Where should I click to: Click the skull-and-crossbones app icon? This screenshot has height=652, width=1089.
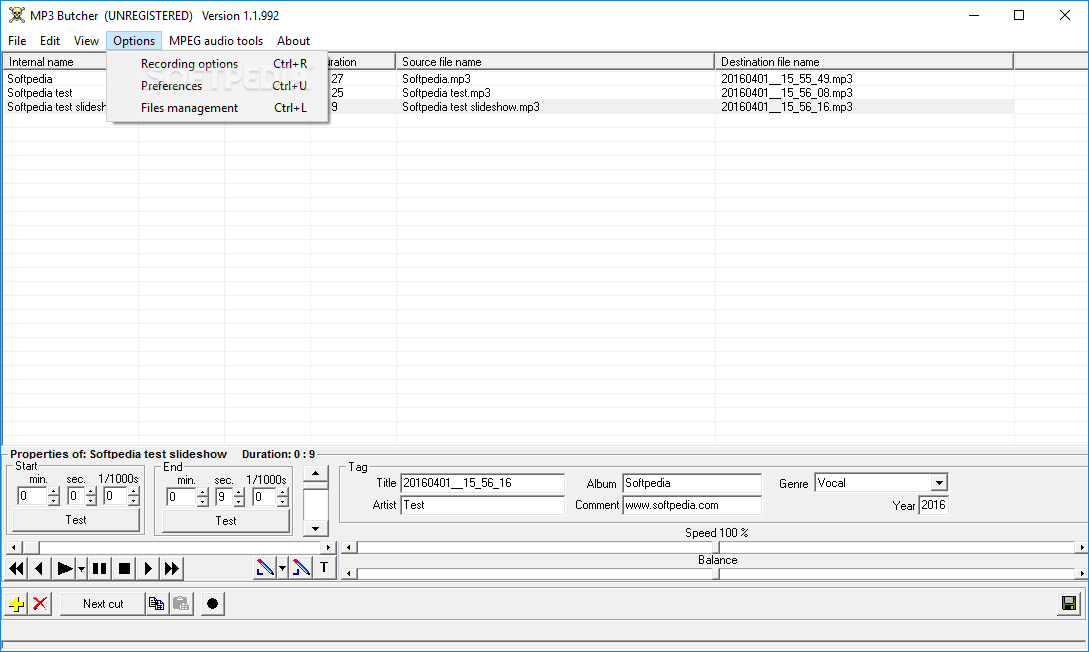click(17, 15)
